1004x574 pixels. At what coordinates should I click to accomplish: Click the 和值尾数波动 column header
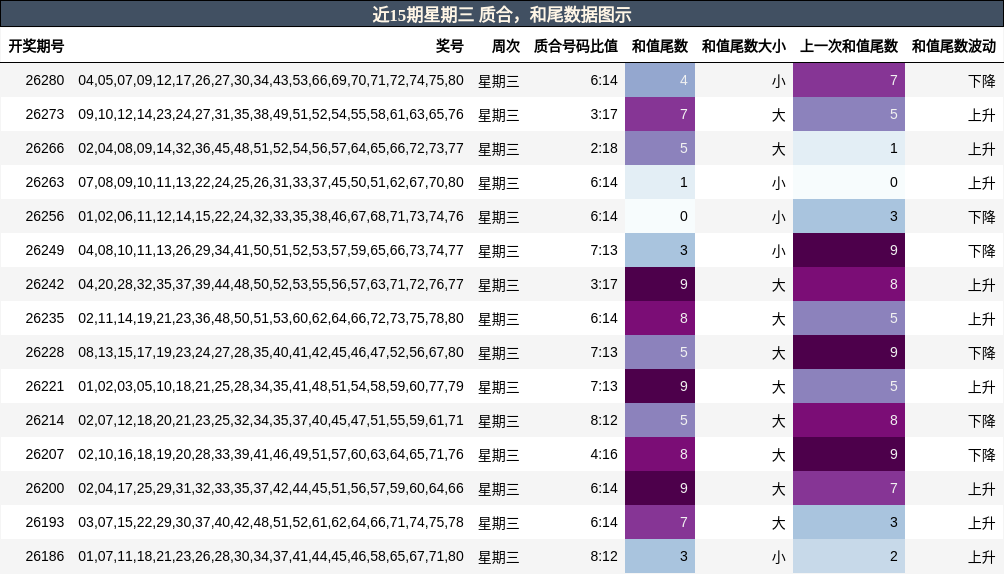click(953, 46)
